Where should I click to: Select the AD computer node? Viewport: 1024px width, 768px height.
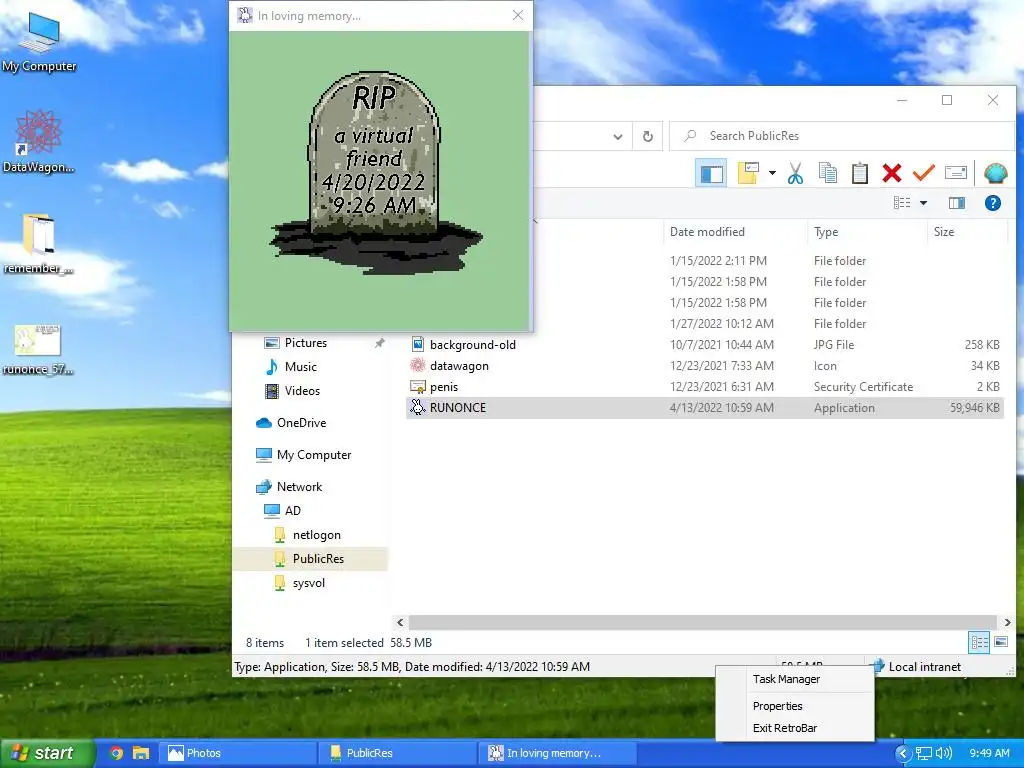coord(292,511)
